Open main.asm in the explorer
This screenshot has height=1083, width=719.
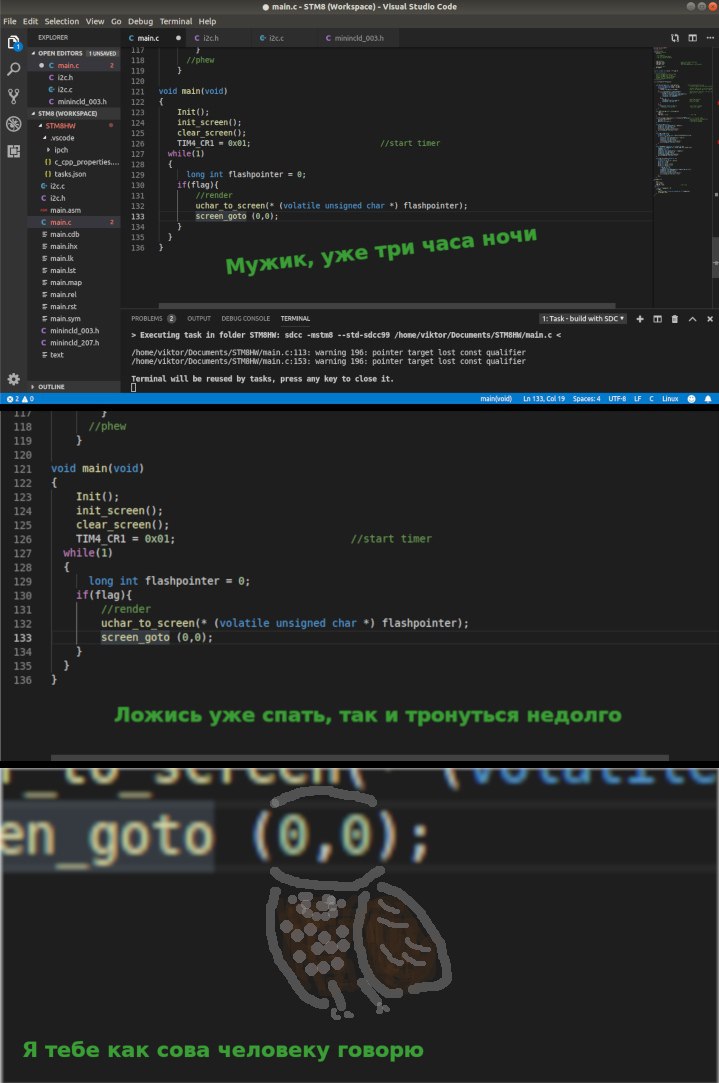pos(74,210)
